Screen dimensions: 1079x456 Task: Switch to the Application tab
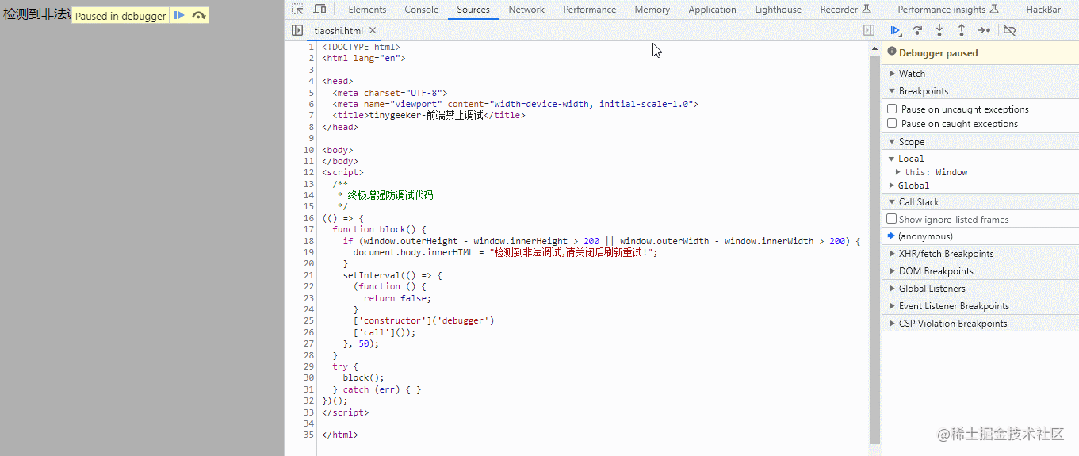coord(712,10)
